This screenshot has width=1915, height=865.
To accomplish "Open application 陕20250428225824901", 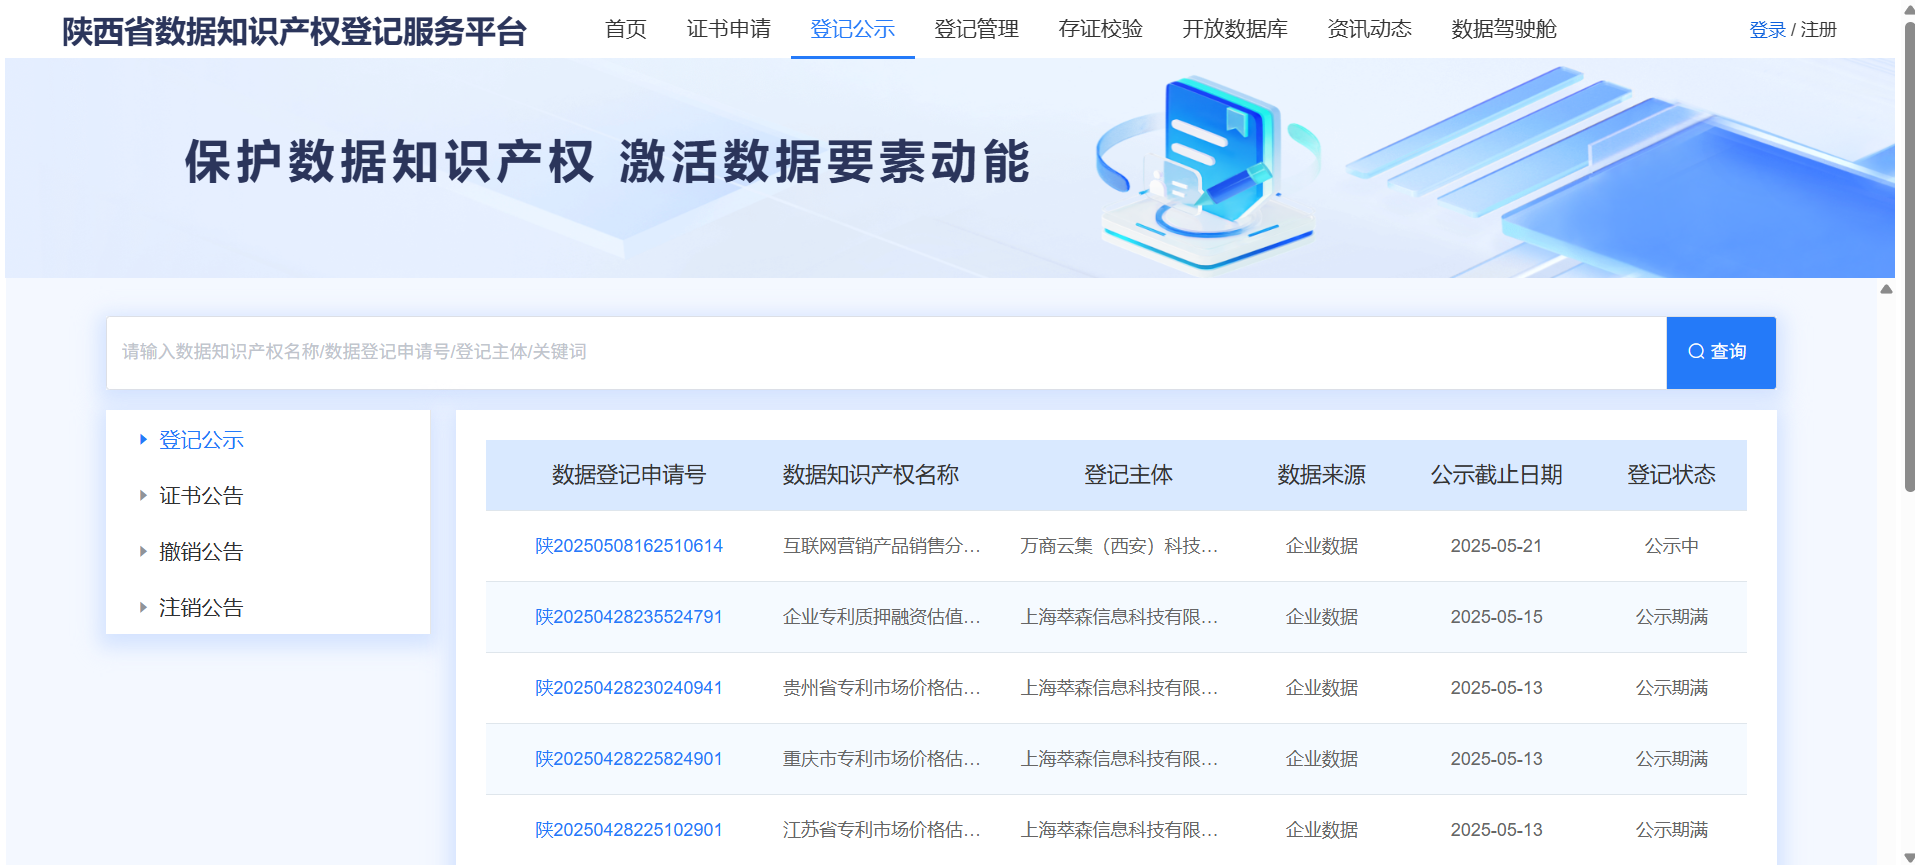I will [x=629, y=759].
